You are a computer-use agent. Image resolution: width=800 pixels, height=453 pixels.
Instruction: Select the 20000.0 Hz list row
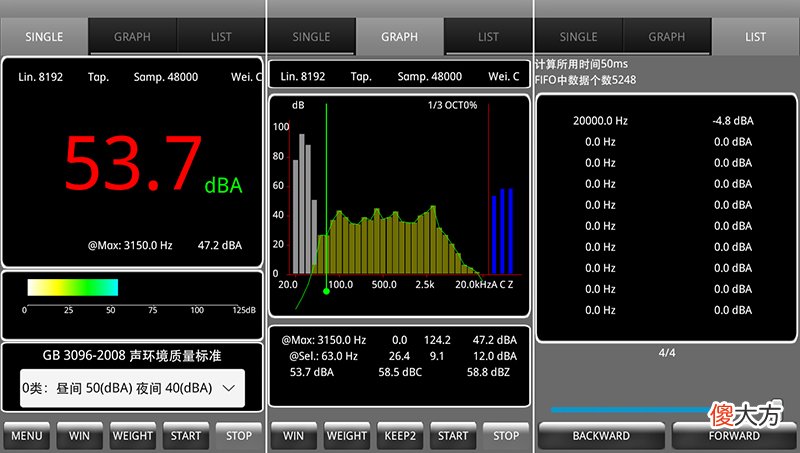[x=663, y=121]
